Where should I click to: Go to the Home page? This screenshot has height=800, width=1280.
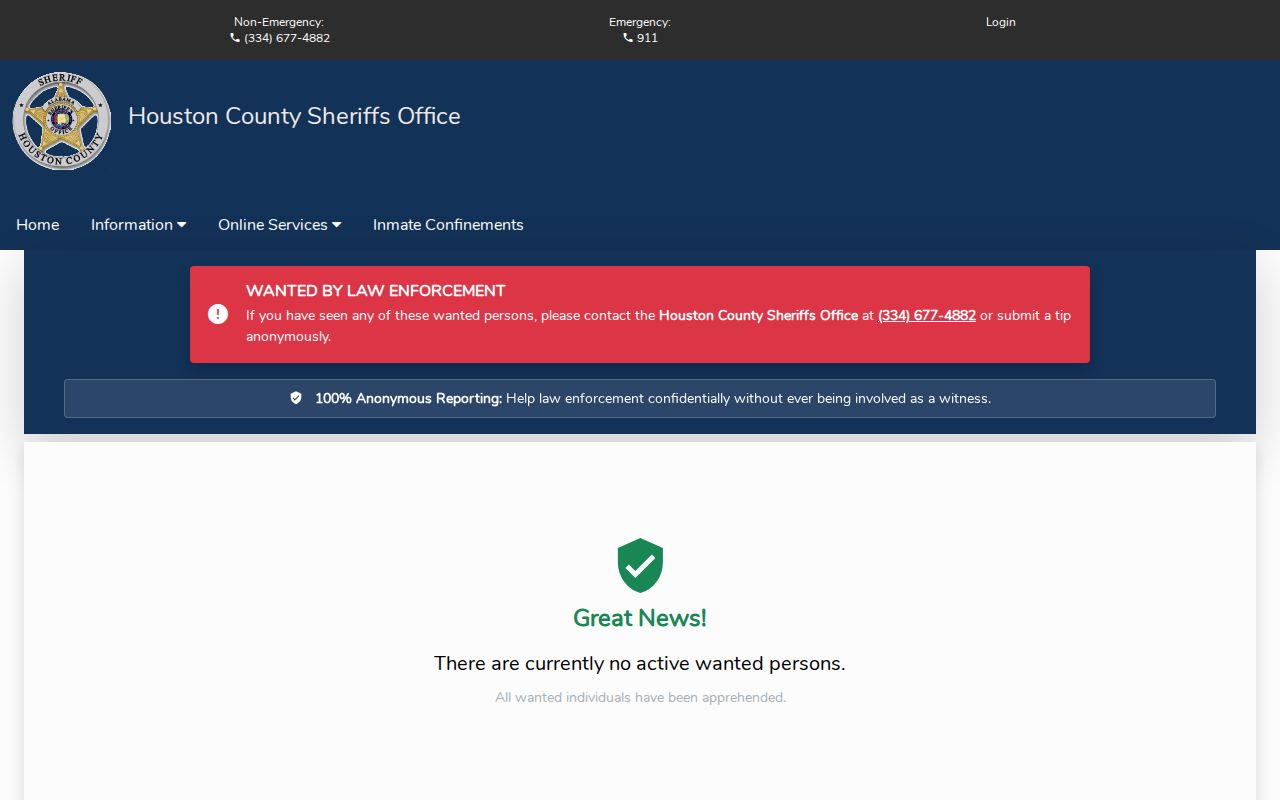[x=38, y=225]
